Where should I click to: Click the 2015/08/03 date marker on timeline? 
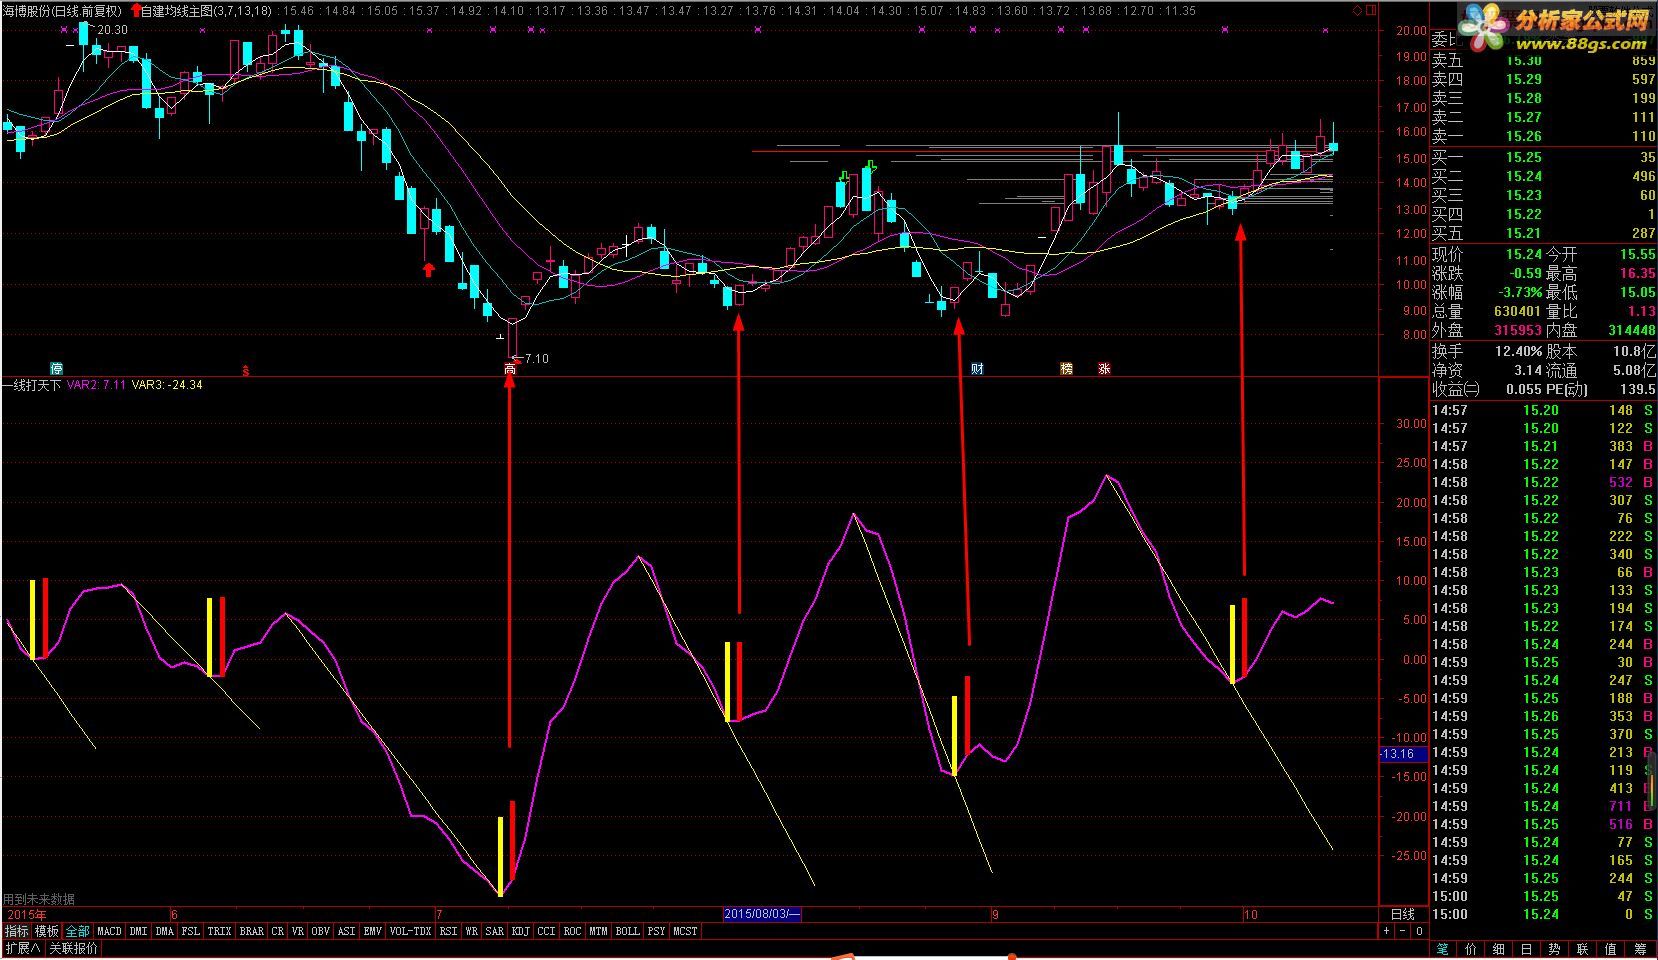[763, 914]
